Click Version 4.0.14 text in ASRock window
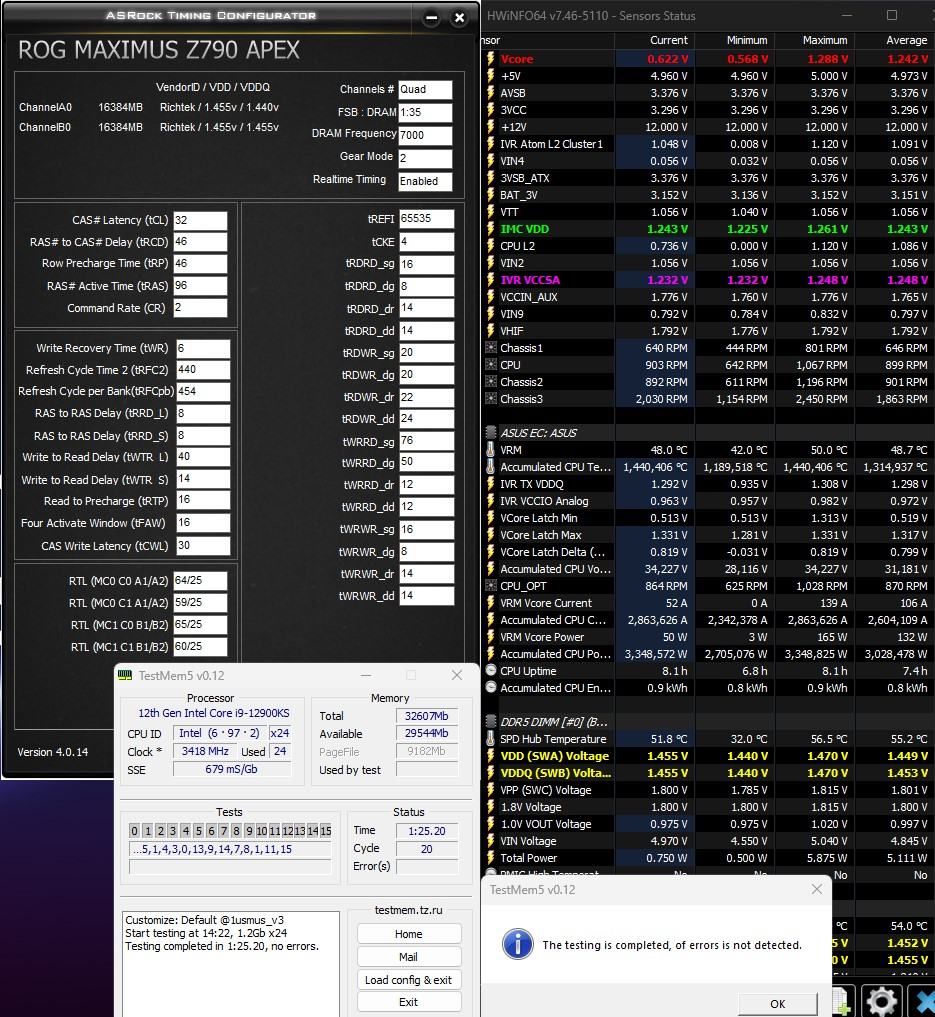Screen dimensions: 935x1017 (53, 752)
